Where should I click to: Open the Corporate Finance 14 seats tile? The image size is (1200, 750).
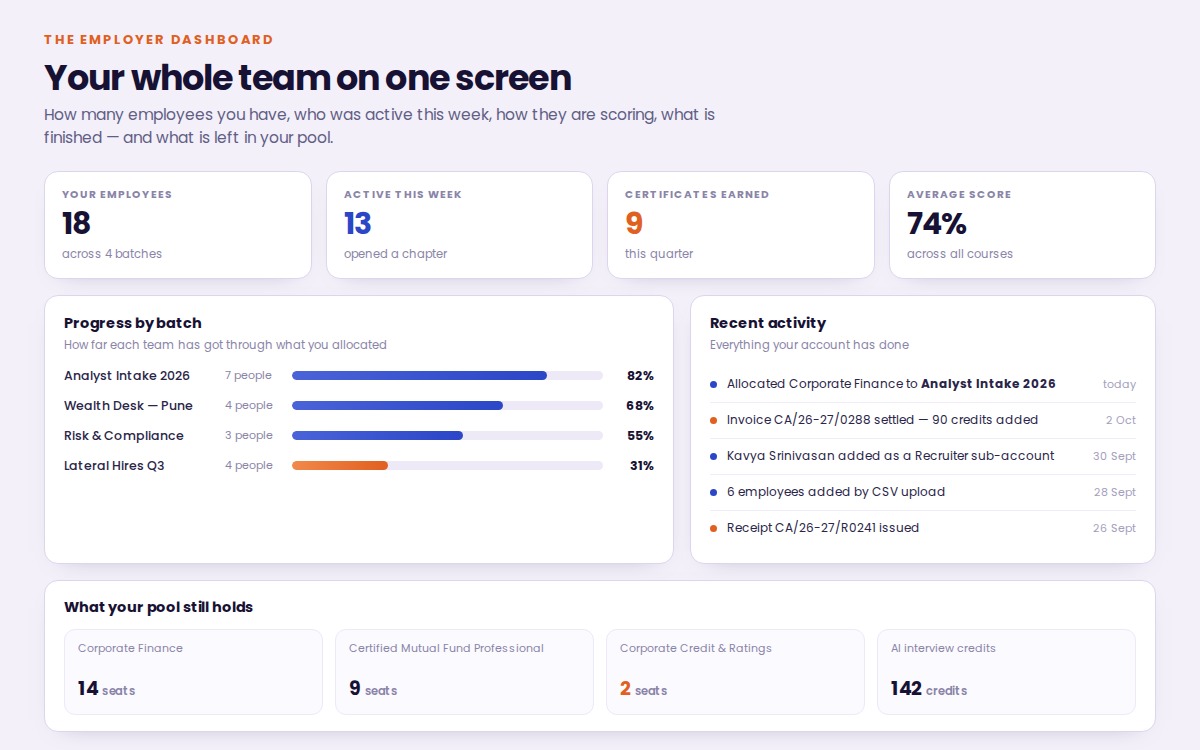pyautogui.click(x=193, y=672)
